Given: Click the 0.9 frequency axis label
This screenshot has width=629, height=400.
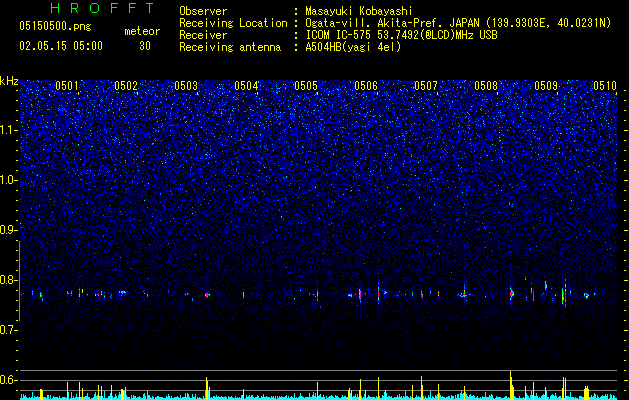Looking at the screenshot, I should pyautogui.click(x=9, y=230).
